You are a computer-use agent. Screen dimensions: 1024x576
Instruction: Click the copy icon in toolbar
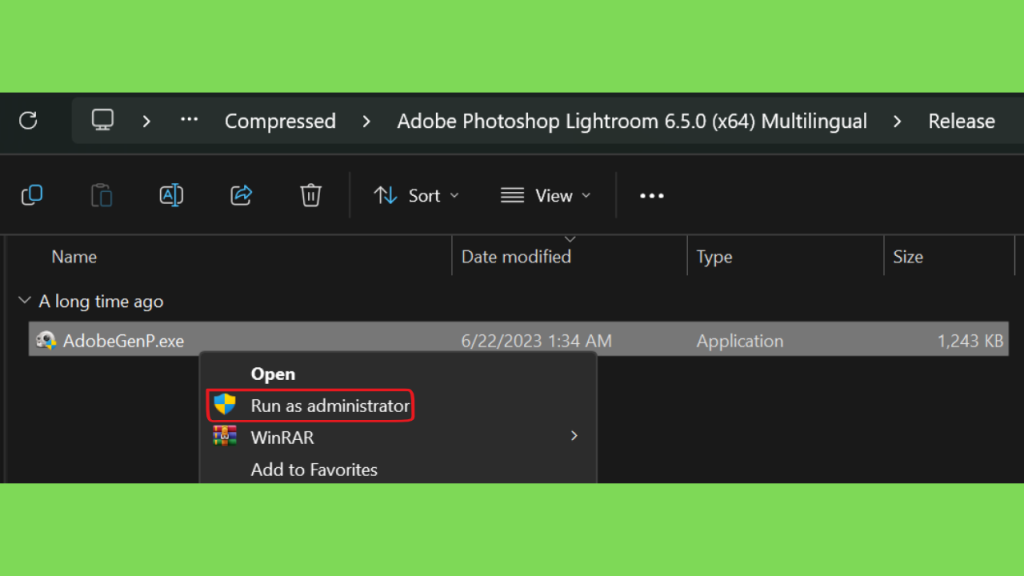tap(32, 195)
